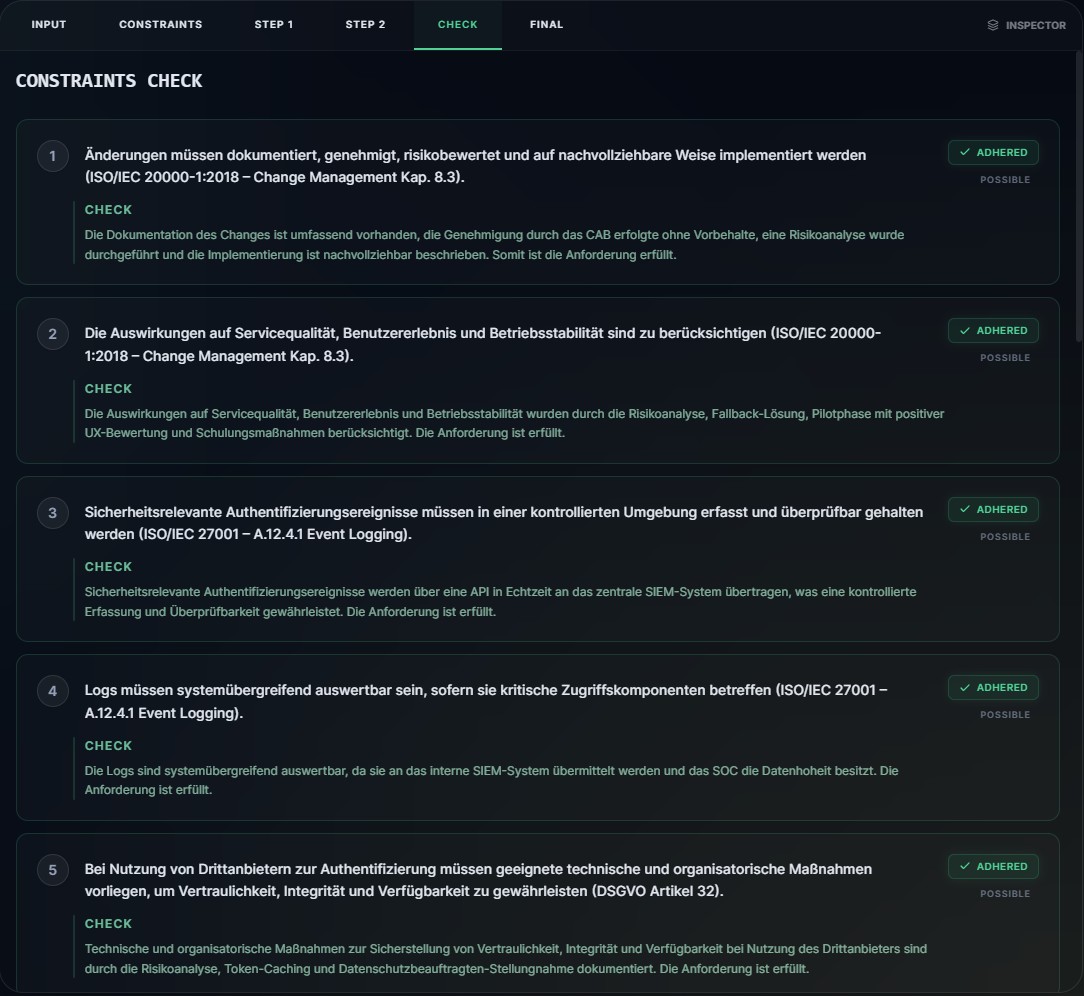Image resolution: width=1084 pixels, height=996 pixels.
Task: Click ADHERED badge on constraint 1
Action: [993, 152]
